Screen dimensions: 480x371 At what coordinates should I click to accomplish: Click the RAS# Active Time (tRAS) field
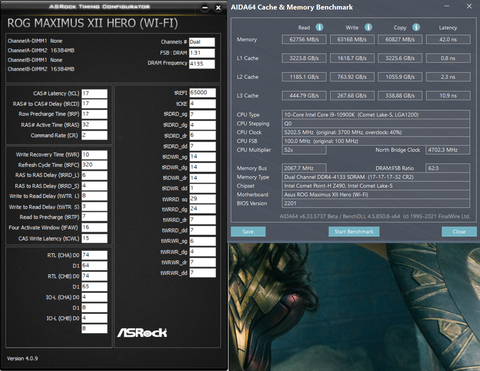(94, 125)
